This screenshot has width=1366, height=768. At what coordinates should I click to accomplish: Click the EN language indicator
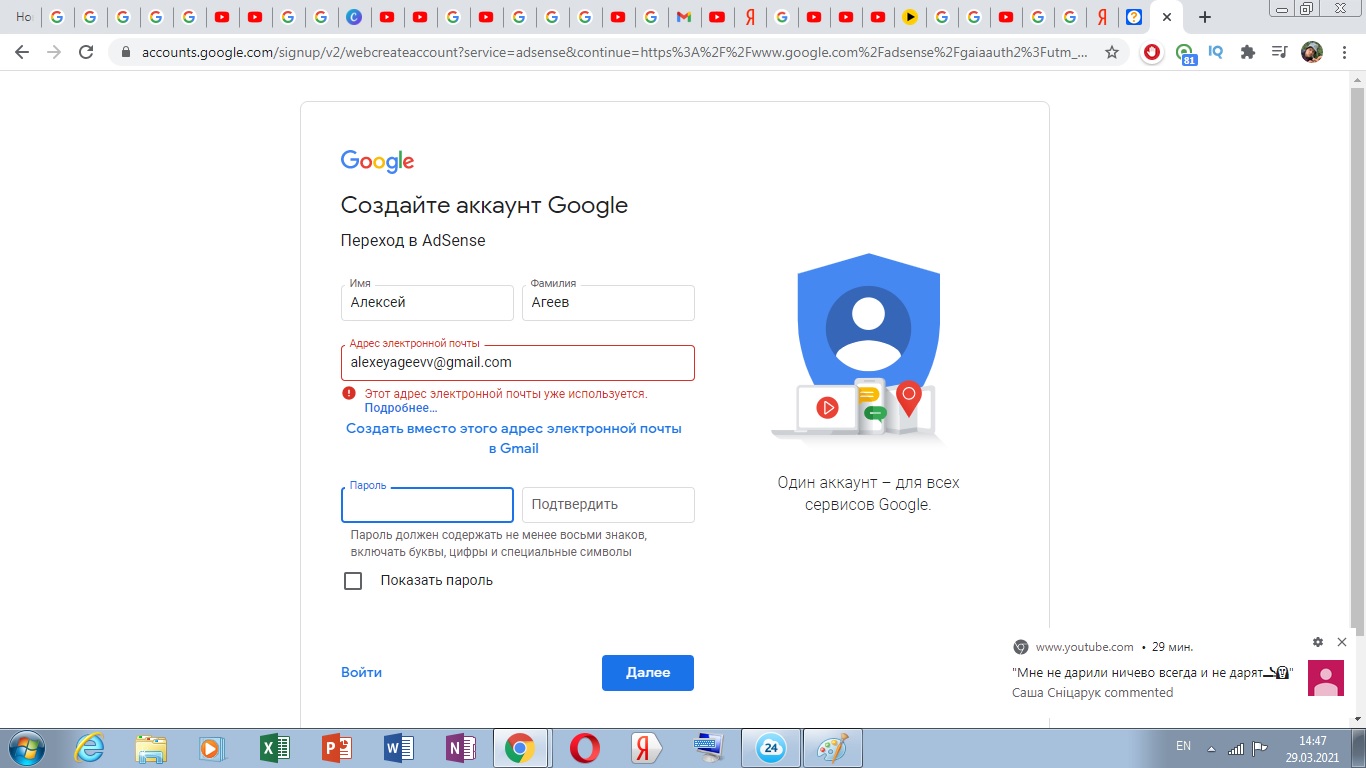1183,746
